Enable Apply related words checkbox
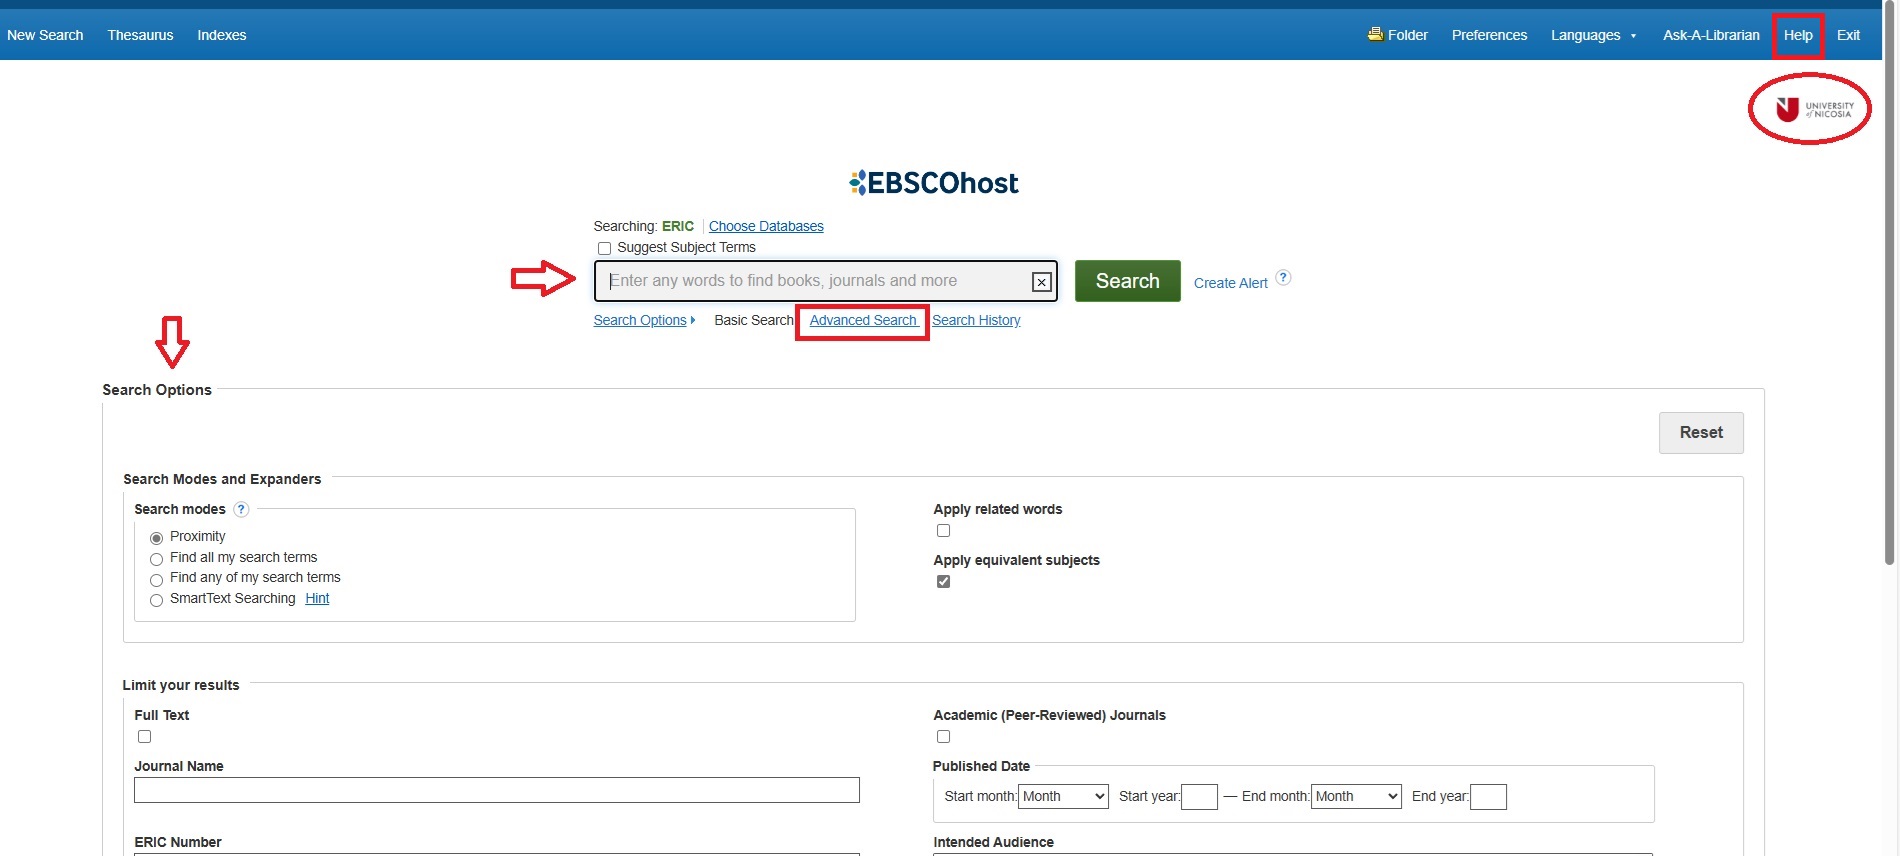The image size is (1900, 856). (943, 530)
